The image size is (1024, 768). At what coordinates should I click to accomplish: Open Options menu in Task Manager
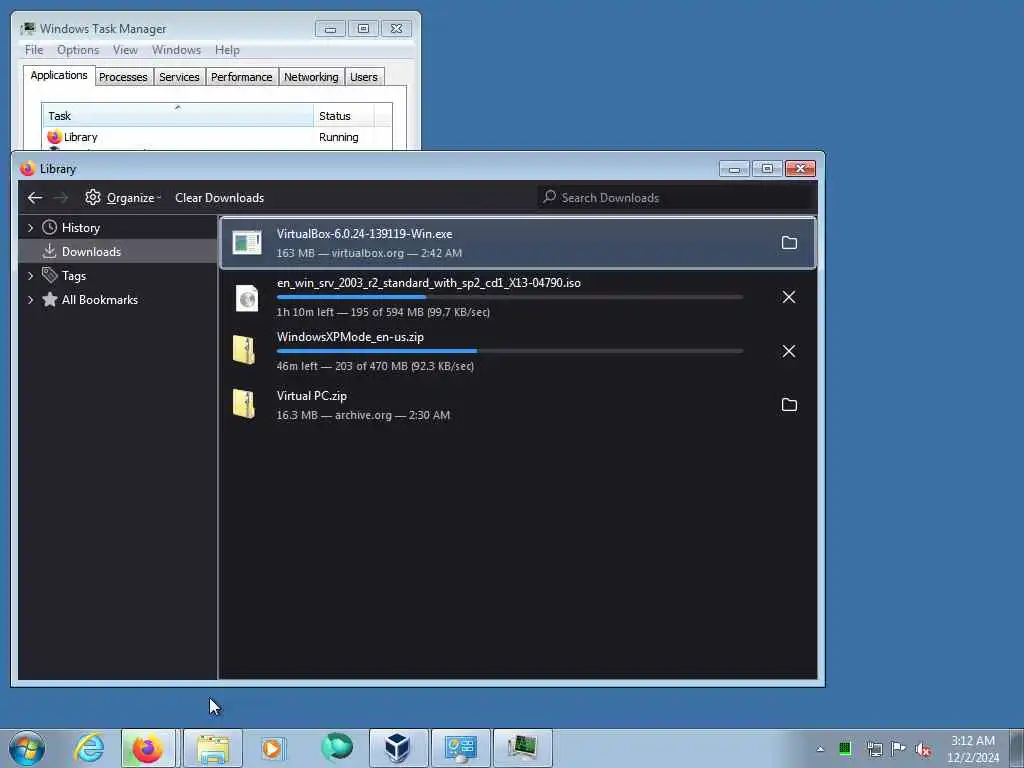point(78,50)
